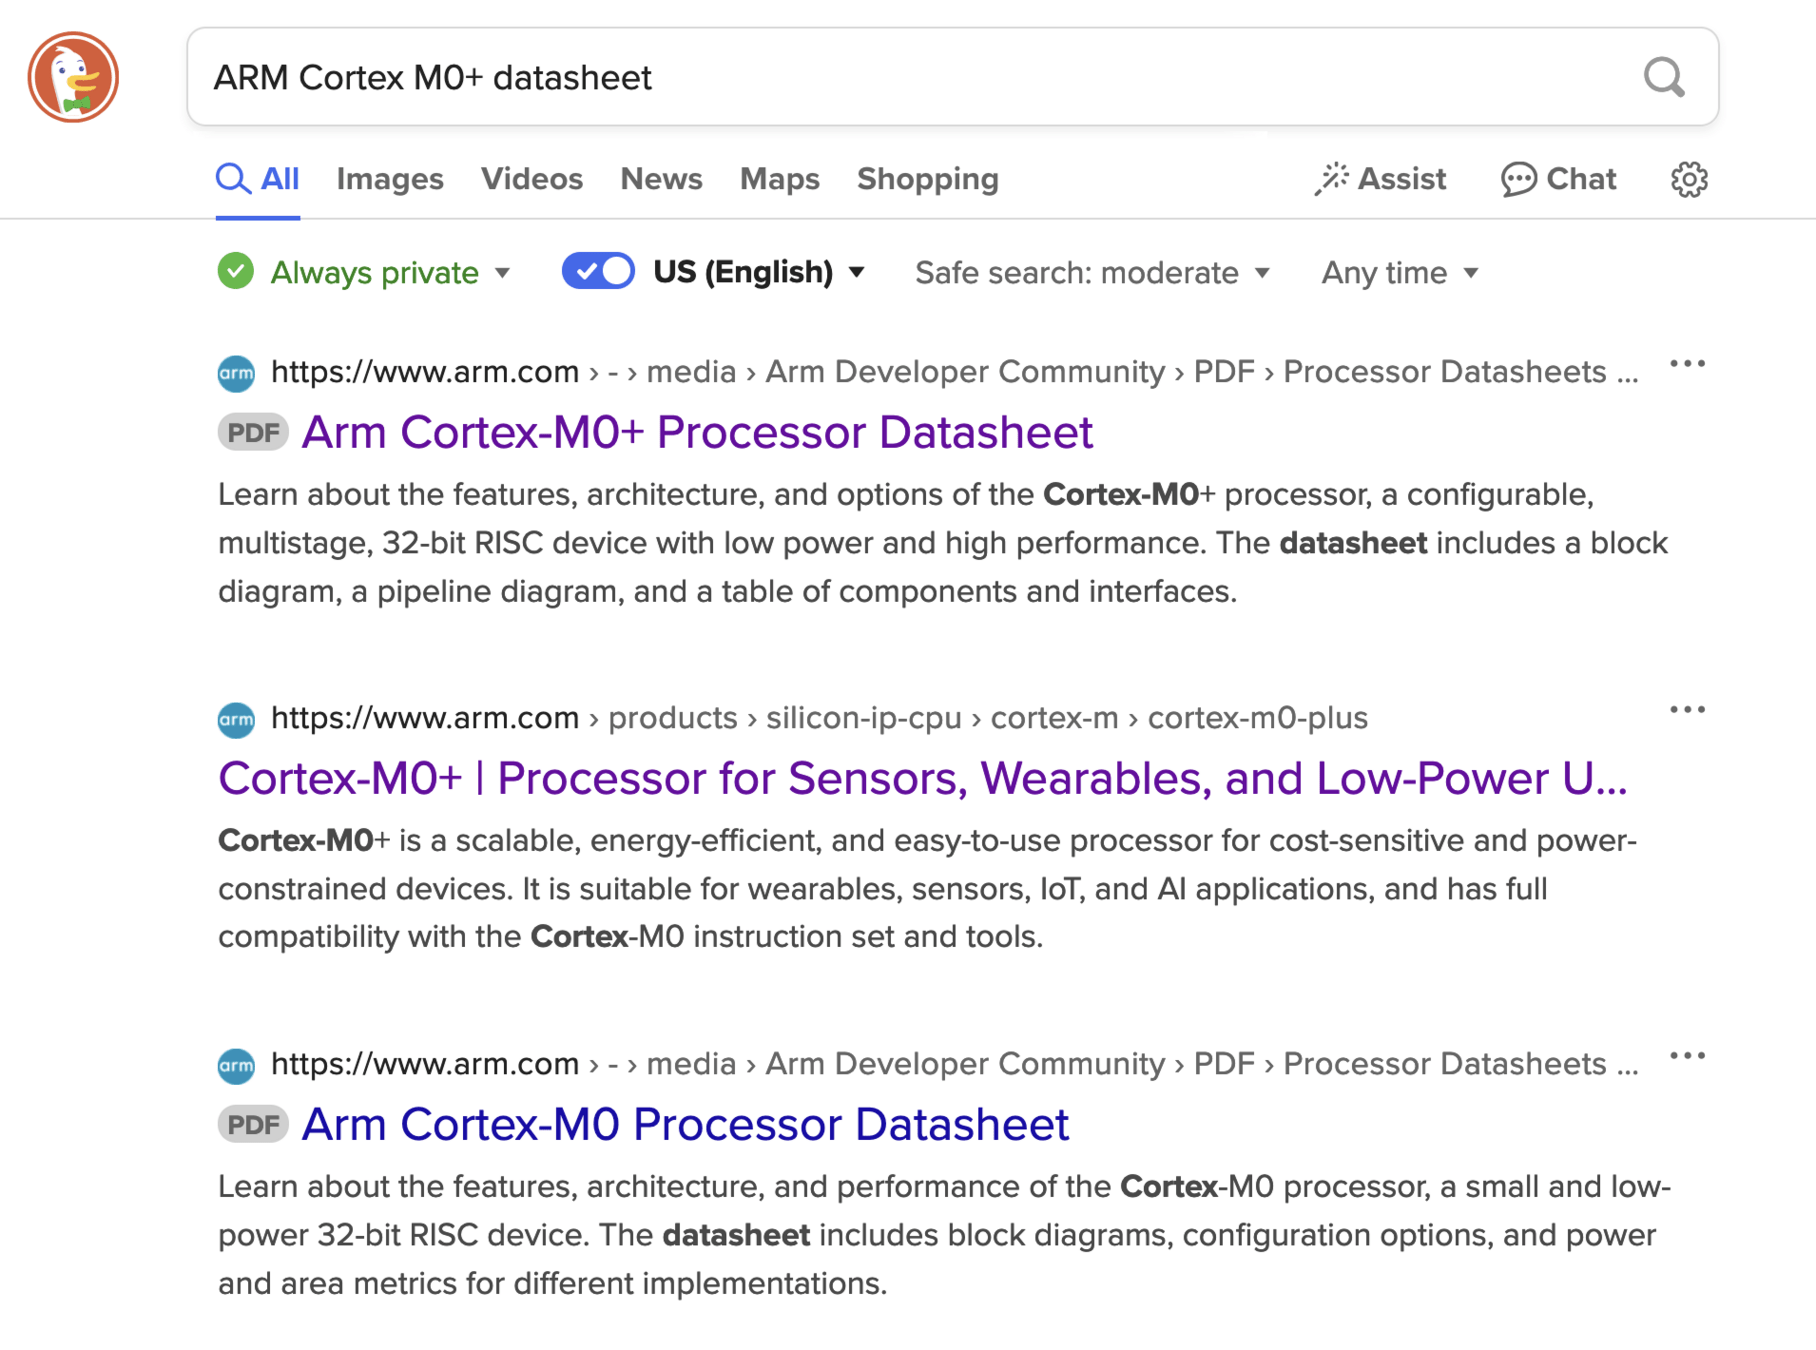Switch to the Images tab

[390, 179]
